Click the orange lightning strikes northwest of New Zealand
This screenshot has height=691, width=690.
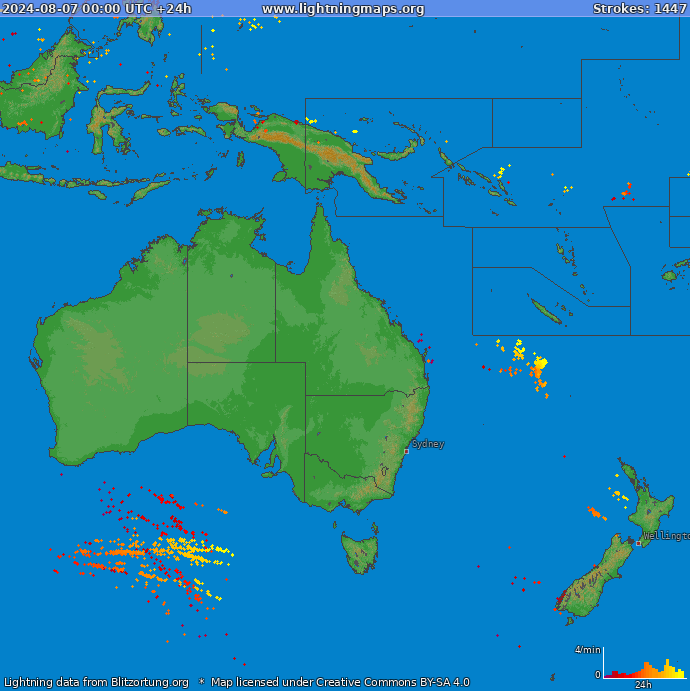596,513
